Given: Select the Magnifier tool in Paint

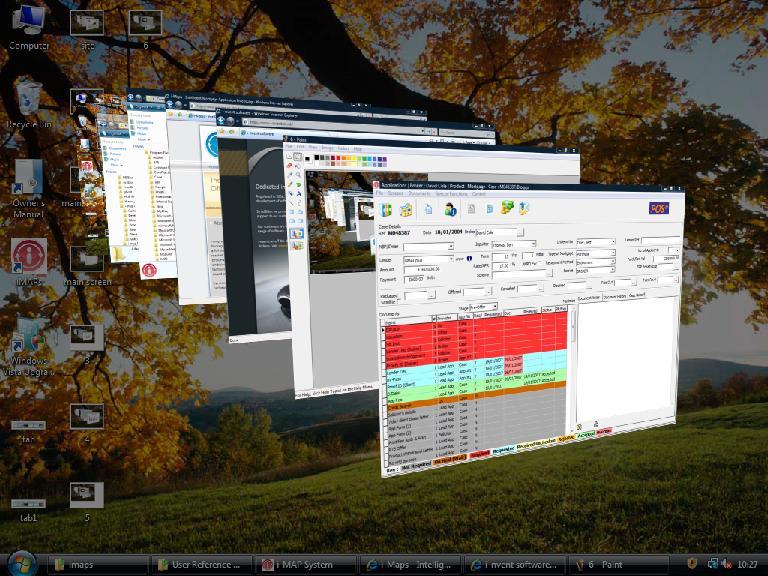Looking at the screenshot, I should click(298, 175).
